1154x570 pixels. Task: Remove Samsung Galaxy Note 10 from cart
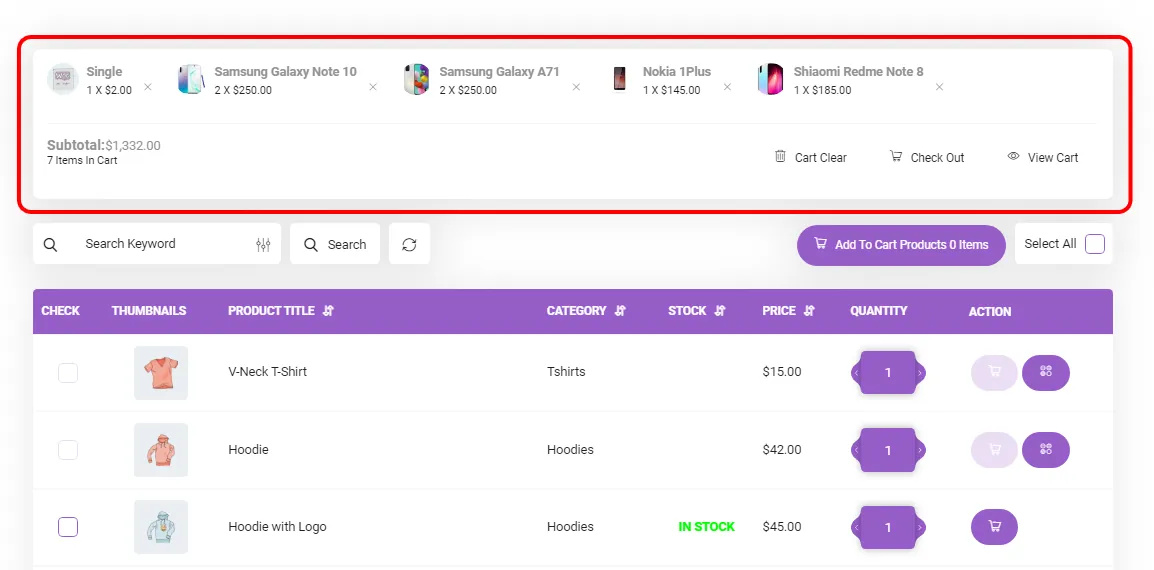(372, 87)
